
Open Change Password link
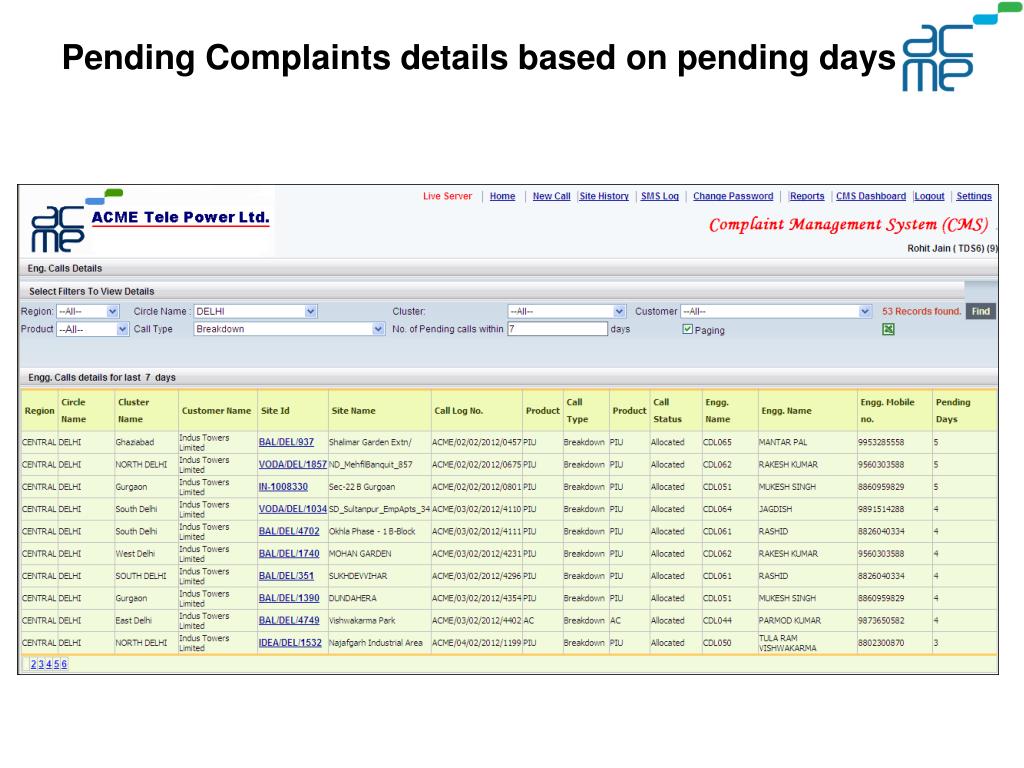[733, 196]
